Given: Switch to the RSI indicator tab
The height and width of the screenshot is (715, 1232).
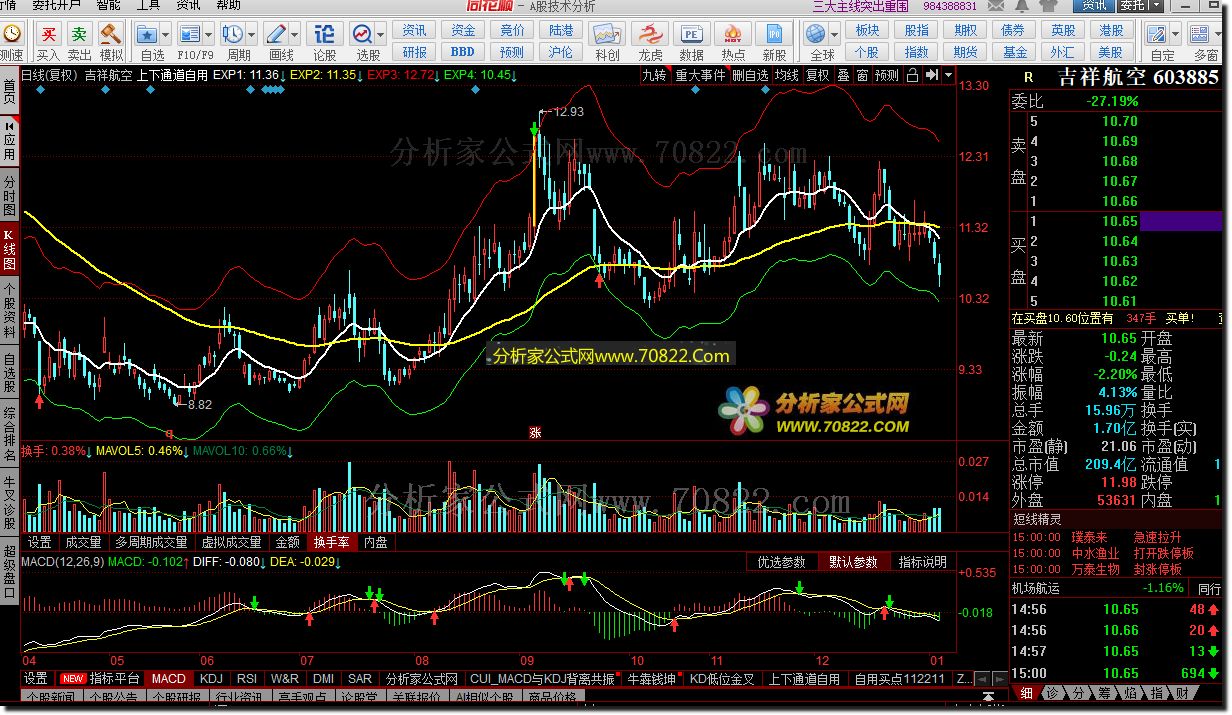Looking at the screenshot, I should [x=247, y=679].
